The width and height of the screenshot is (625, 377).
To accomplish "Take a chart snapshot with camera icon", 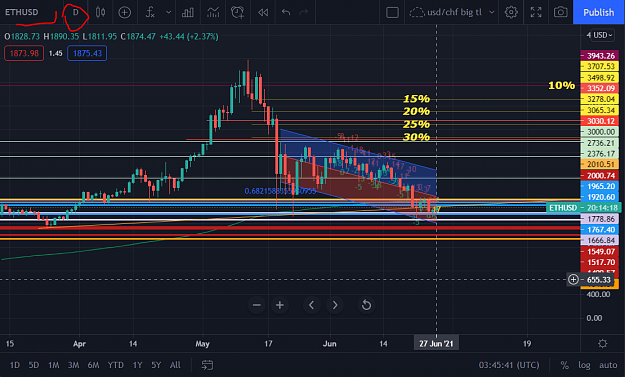I will coord(560,12).
